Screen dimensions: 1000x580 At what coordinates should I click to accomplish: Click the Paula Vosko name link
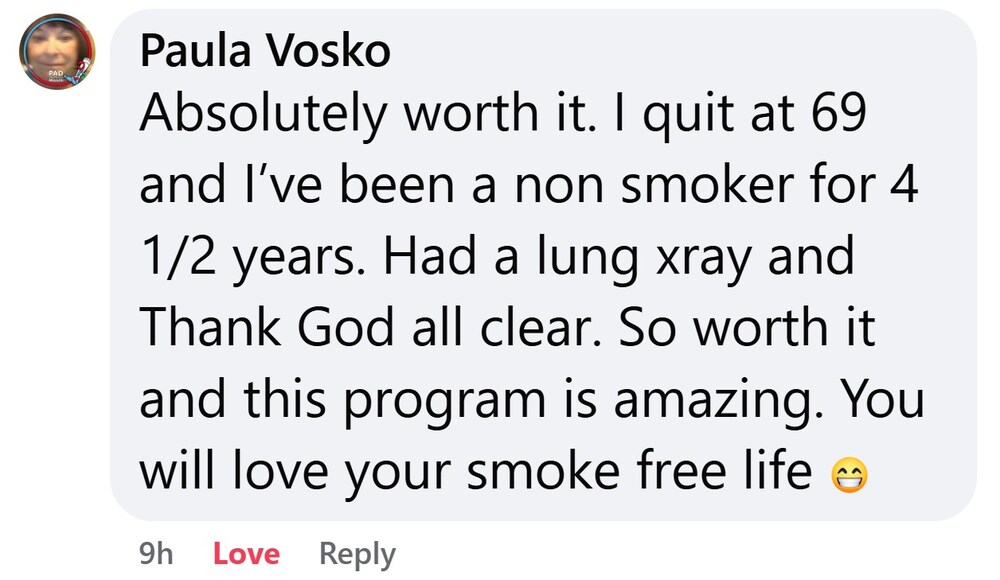[265, 52]
